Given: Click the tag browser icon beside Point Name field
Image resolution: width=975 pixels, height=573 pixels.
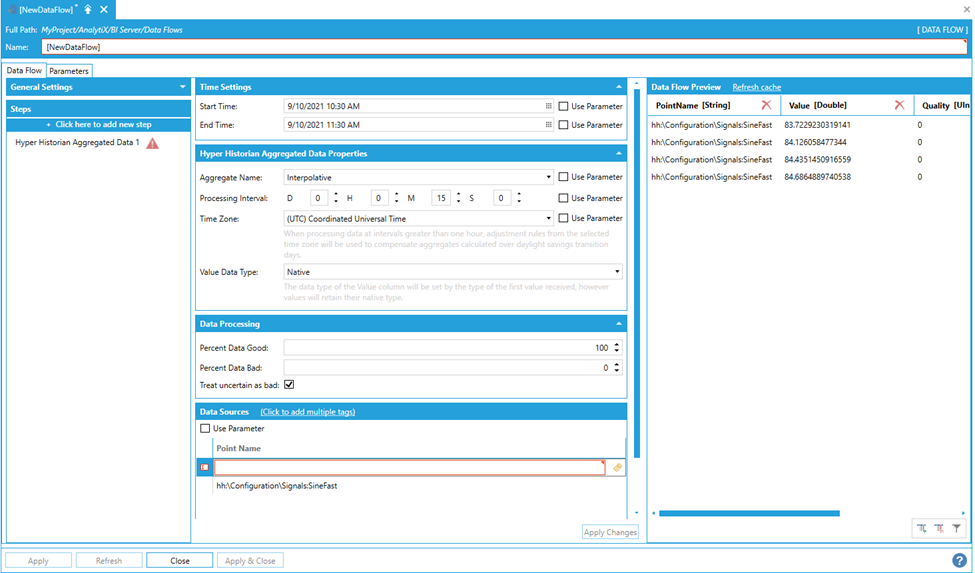Looking at the screenshot, I should tap(617, 467).
